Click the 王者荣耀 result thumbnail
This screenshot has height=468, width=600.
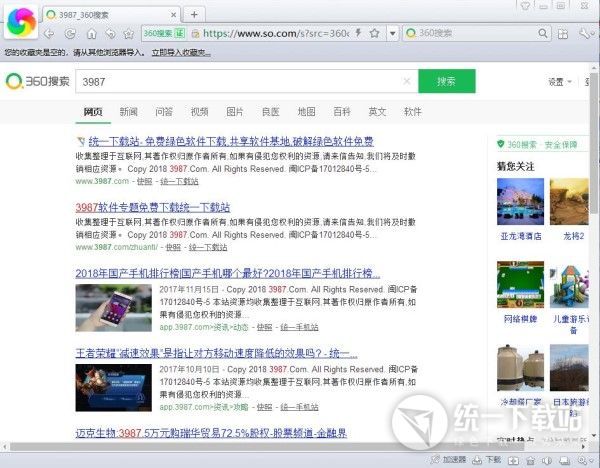click(114, 388)
